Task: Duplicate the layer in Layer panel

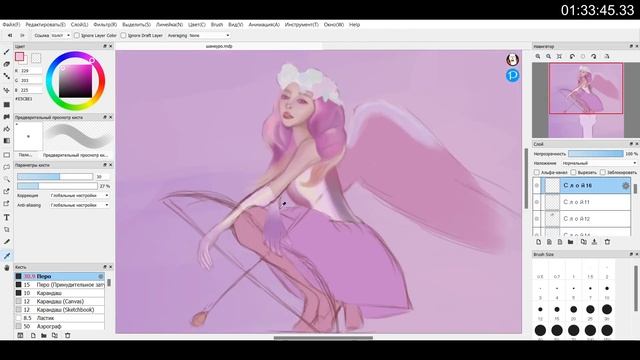Action: [x=583, y=242]
